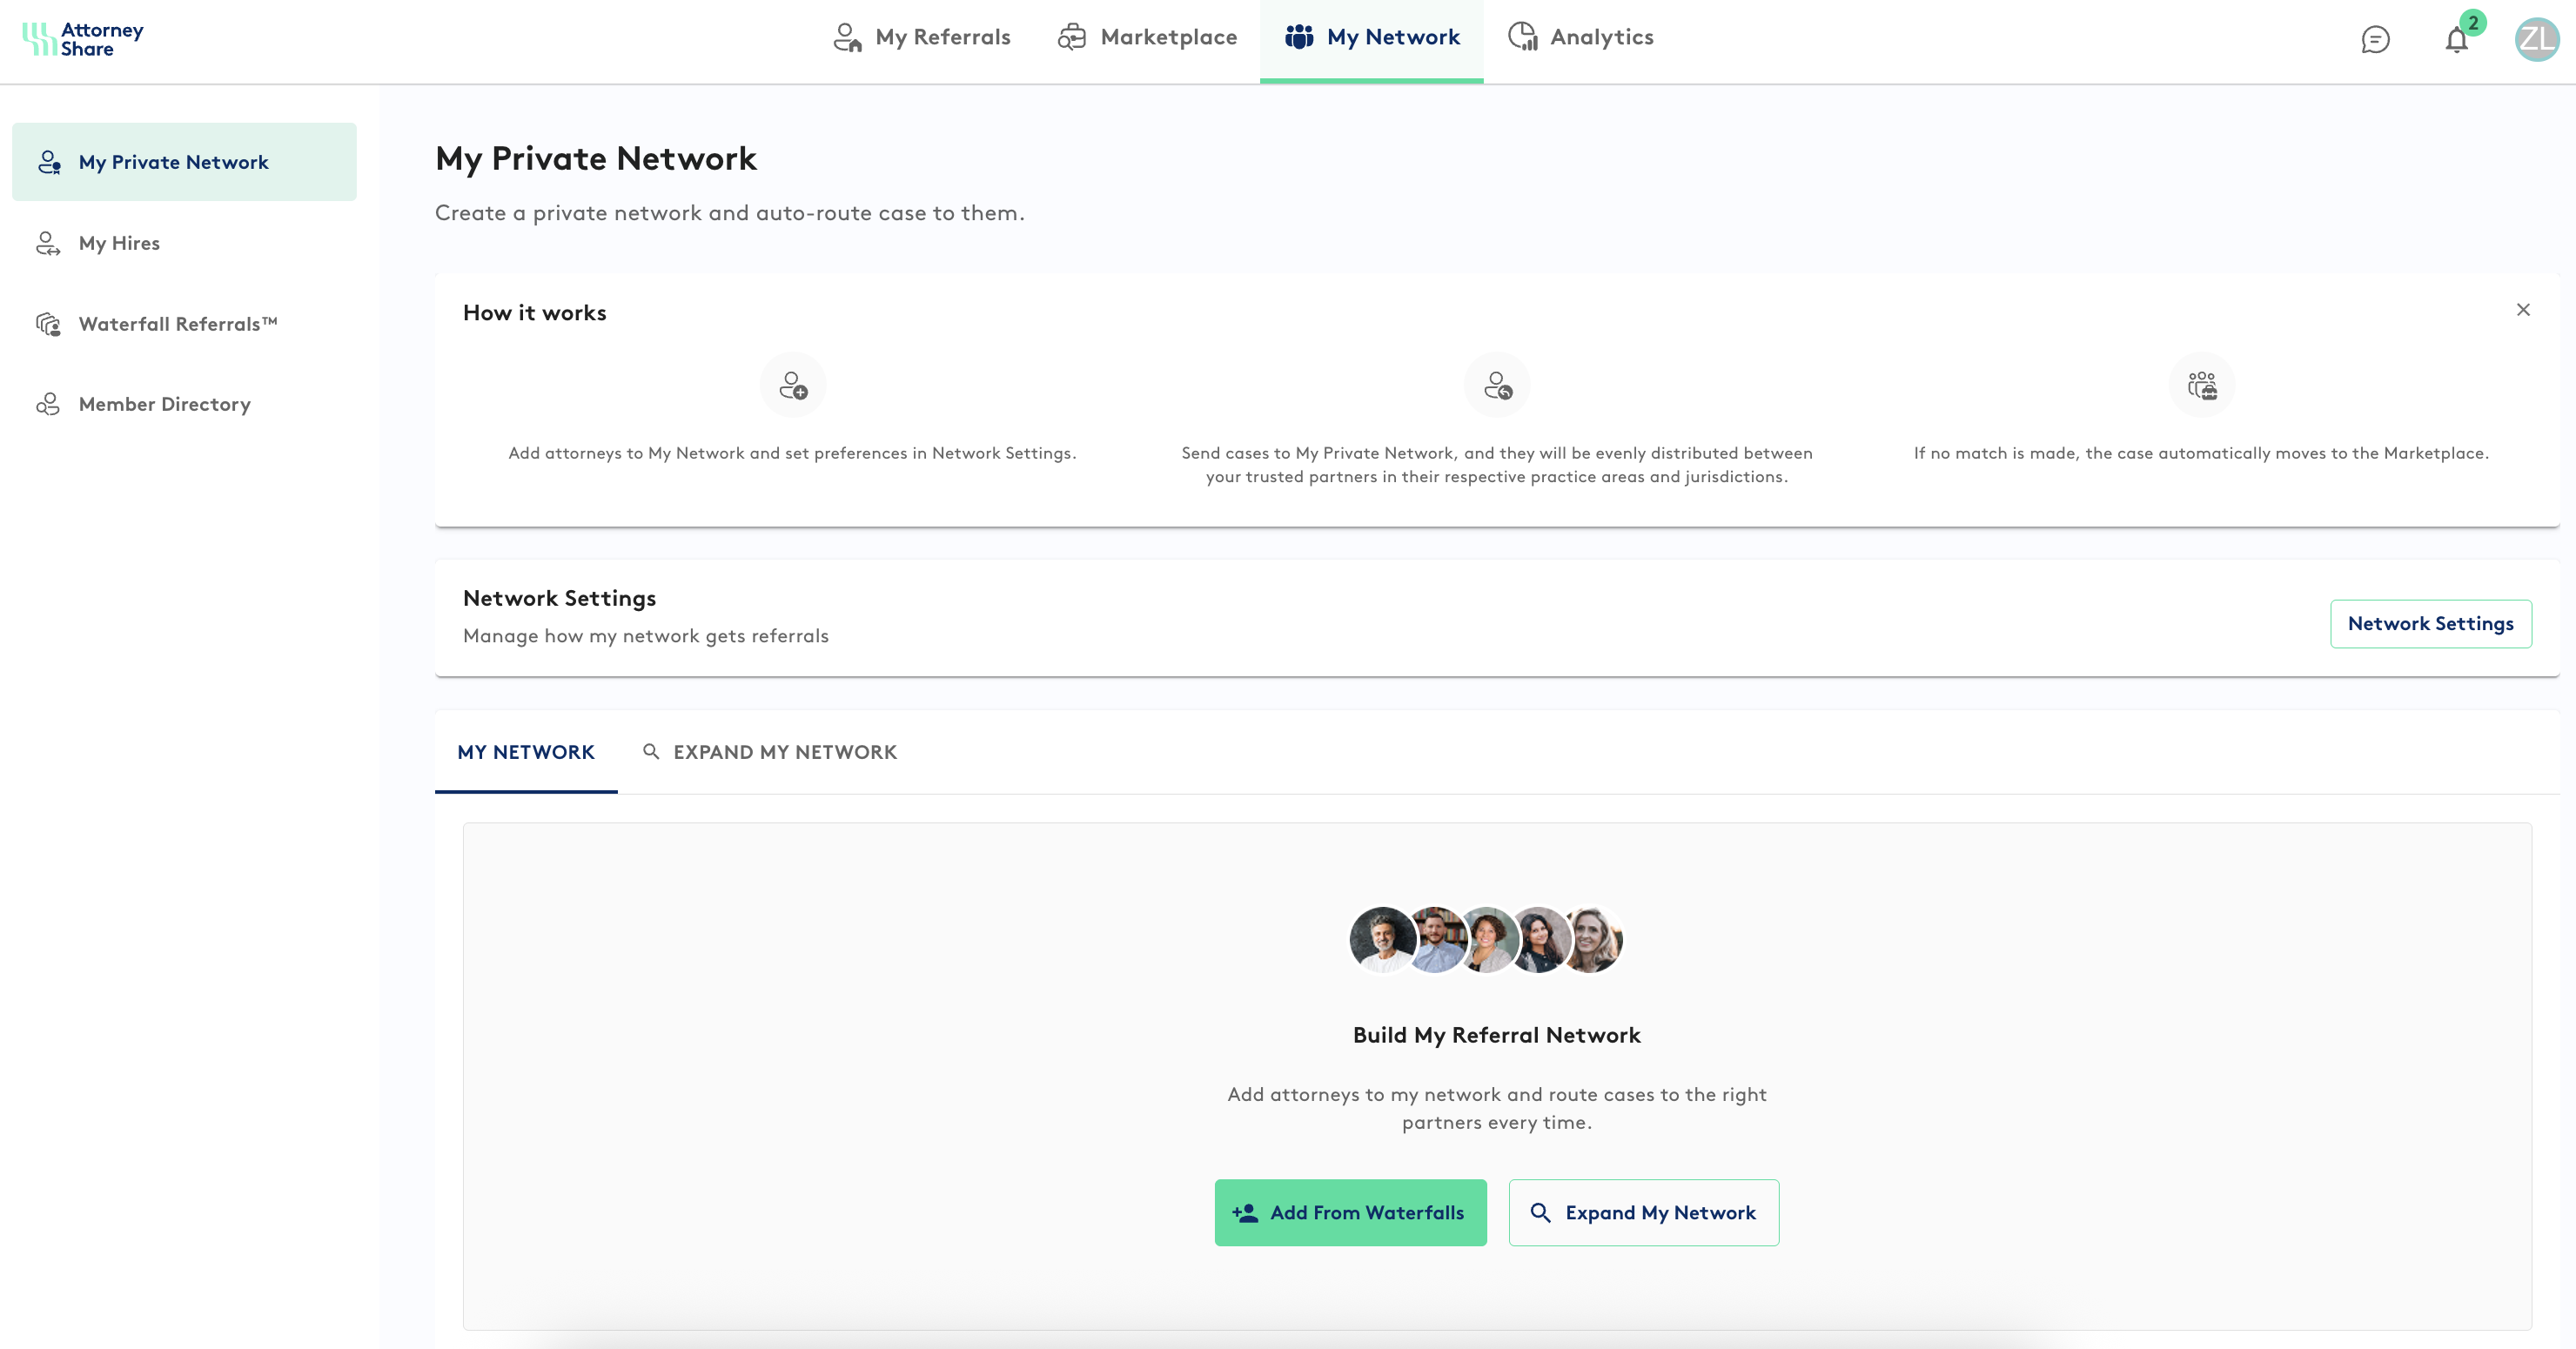The width and height of the screenshot is (2576, 1349).
Task: Click the Attorney Share logo
Action: (x=83, y=39)
